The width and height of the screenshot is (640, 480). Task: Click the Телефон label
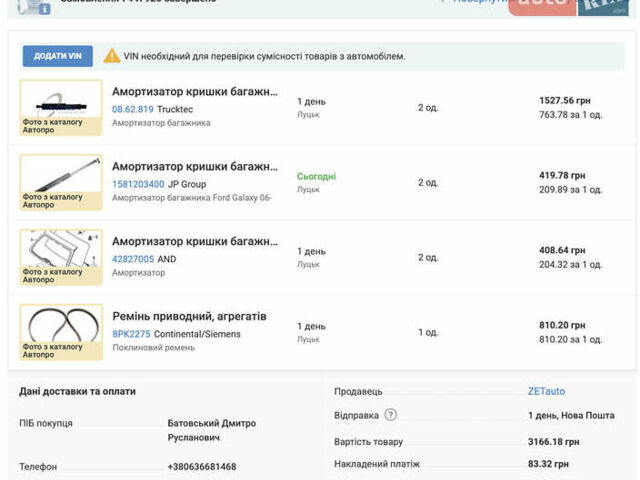click(38, 467)
